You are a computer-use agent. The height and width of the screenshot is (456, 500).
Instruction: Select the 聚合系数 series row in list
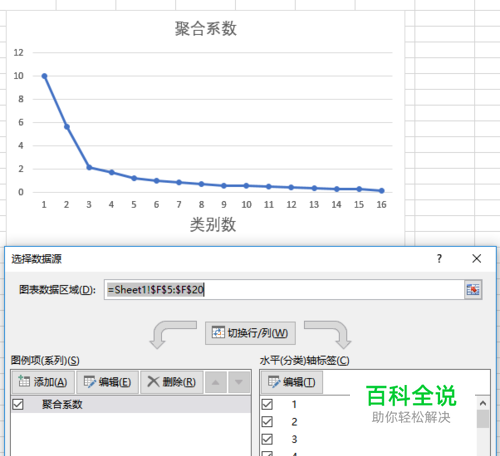tap(131, 404)
